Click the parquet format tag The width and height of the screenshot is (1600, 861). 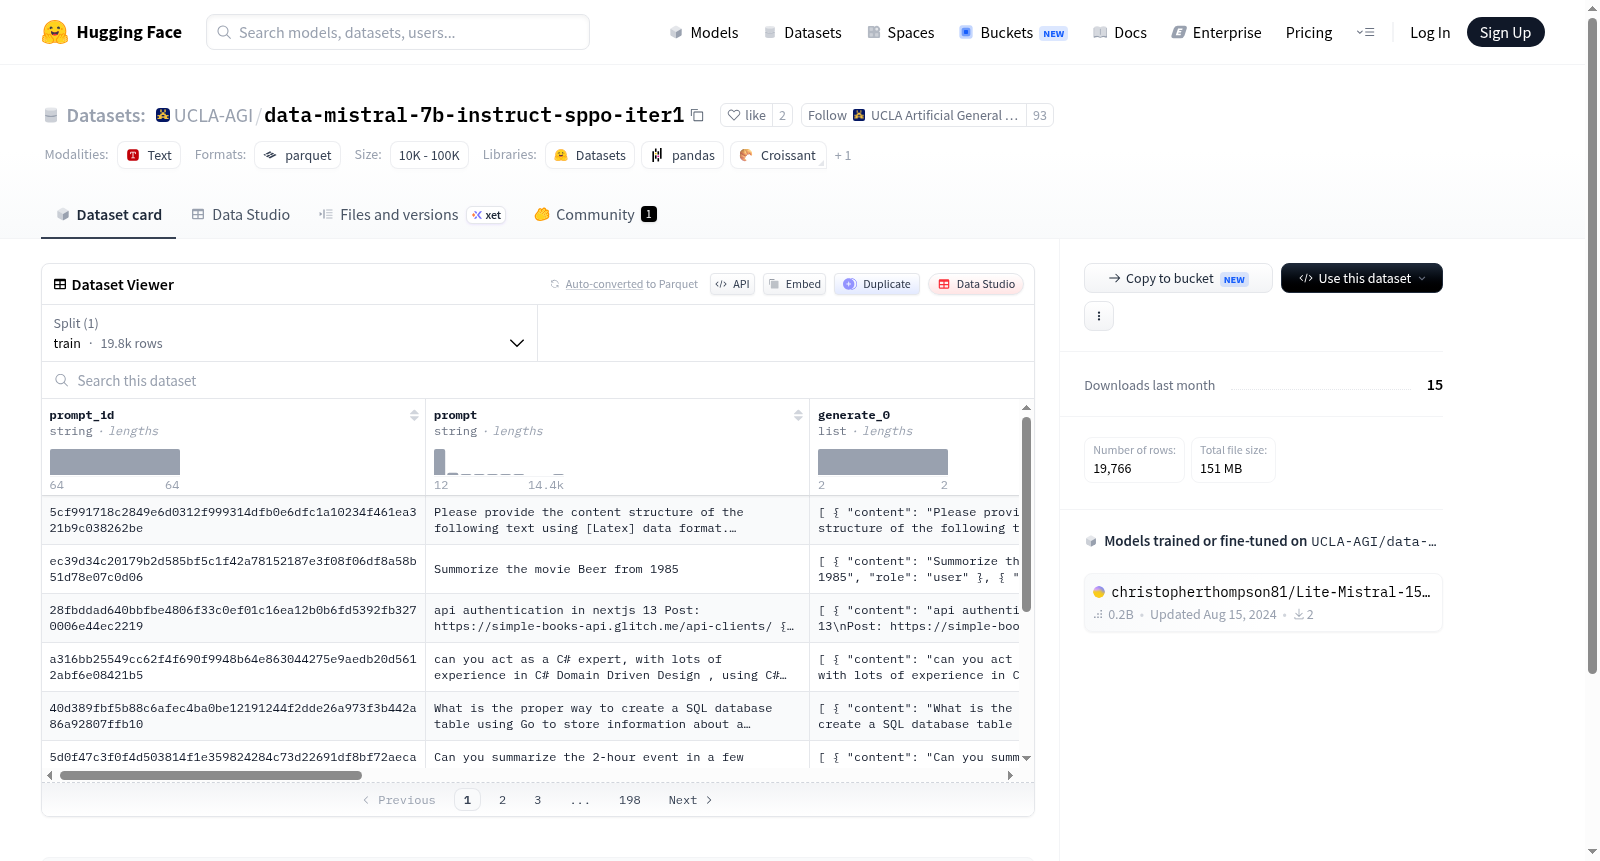point(297,155)
